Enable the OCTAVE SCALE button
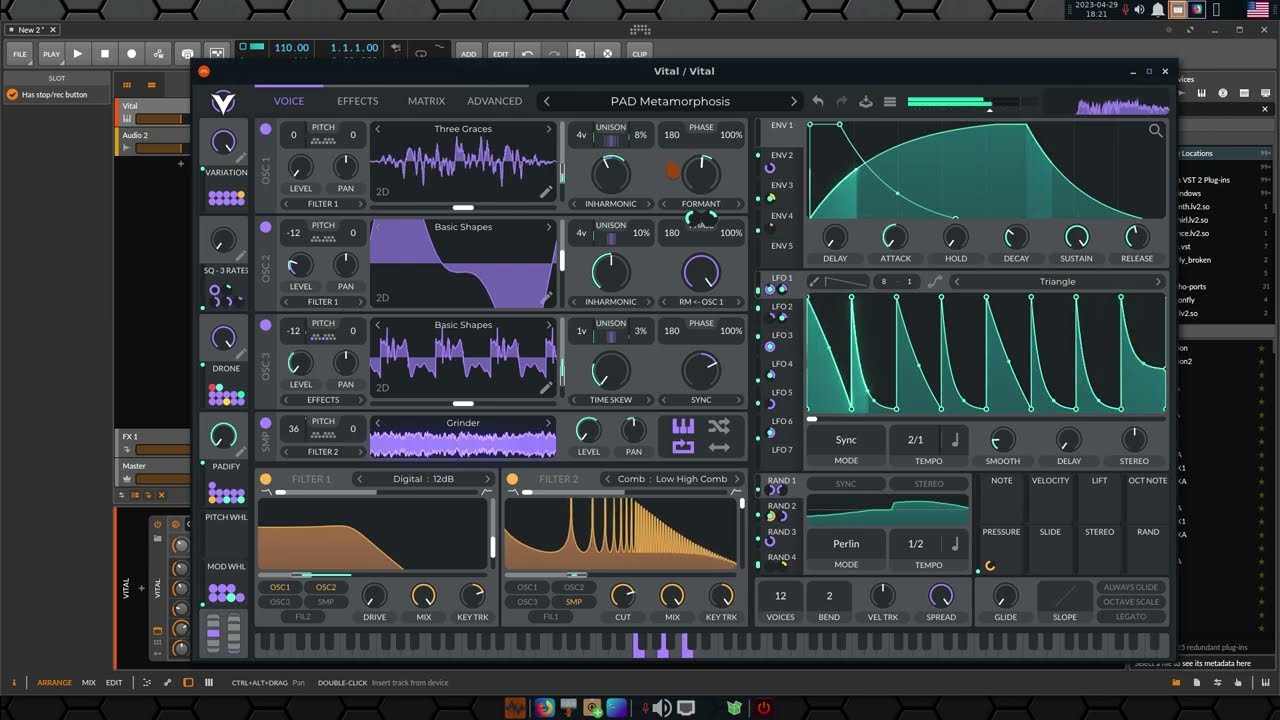The image size is (1280, 720). [1131, 602]
